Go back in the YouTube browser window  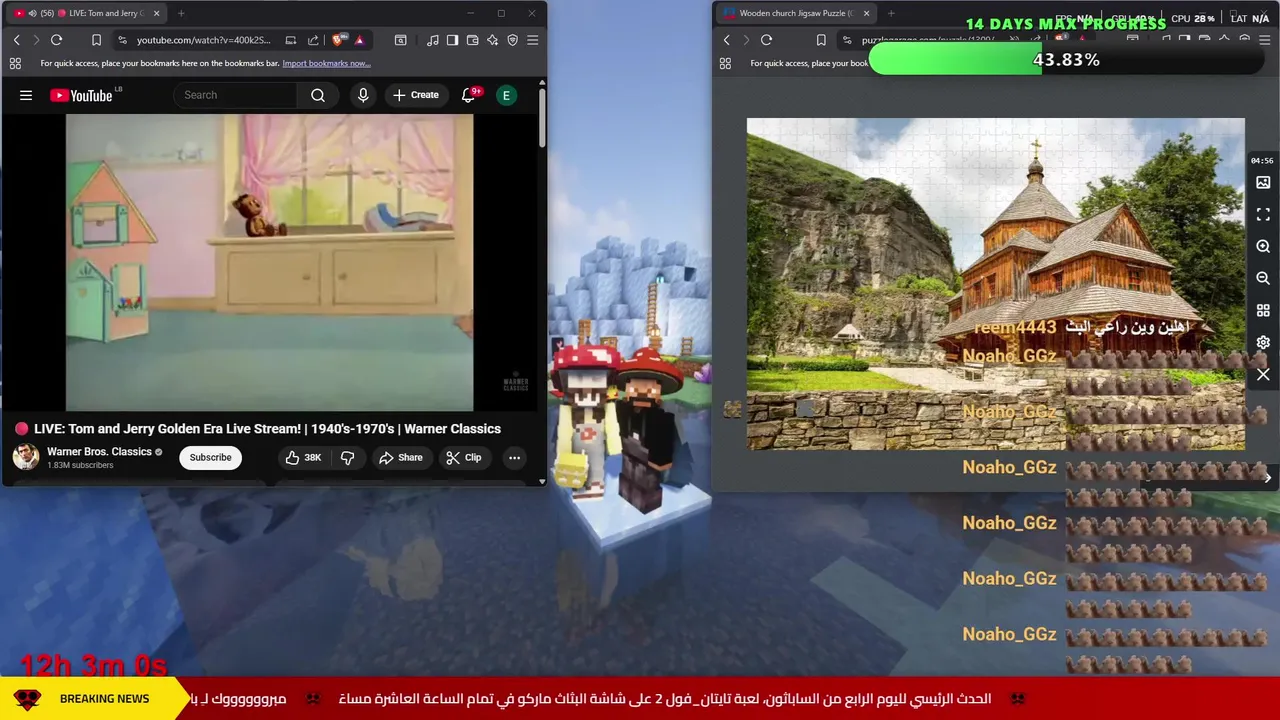point(16,40)
